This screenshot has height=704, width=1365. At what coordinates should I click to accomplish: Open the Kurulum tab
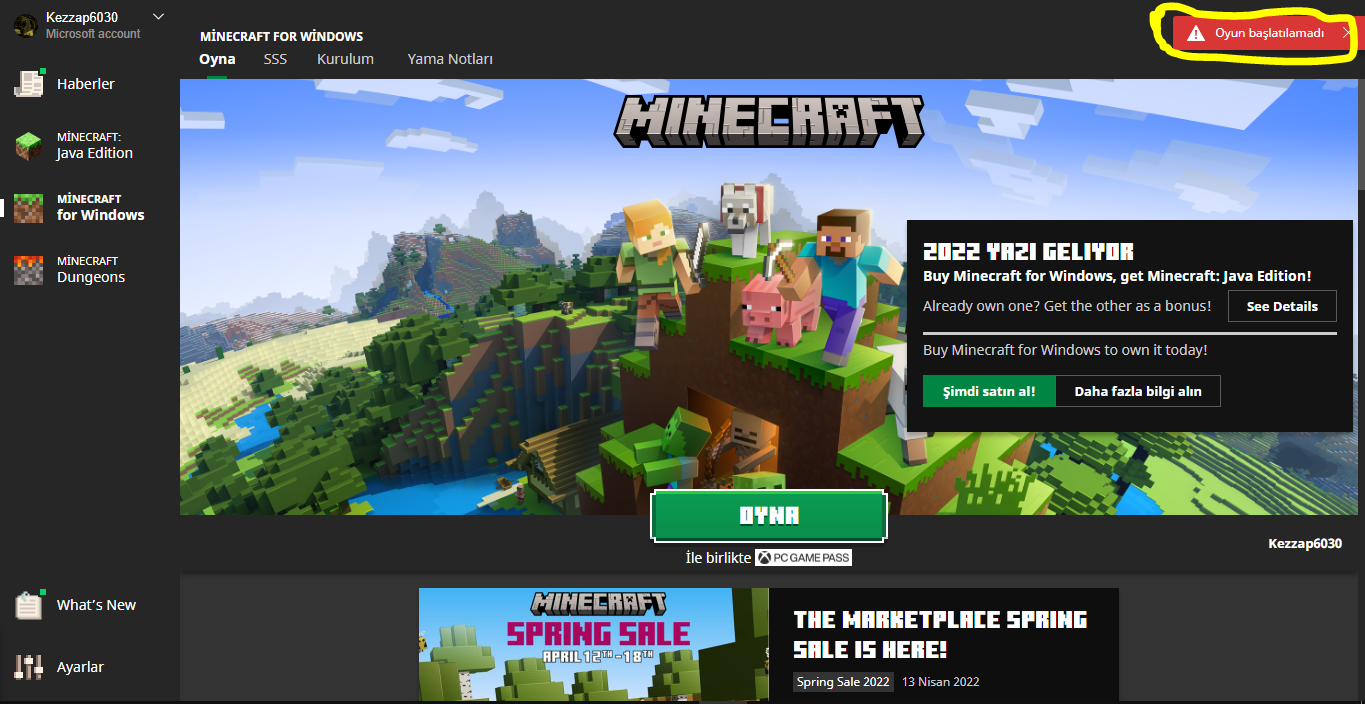coord(345,59)
